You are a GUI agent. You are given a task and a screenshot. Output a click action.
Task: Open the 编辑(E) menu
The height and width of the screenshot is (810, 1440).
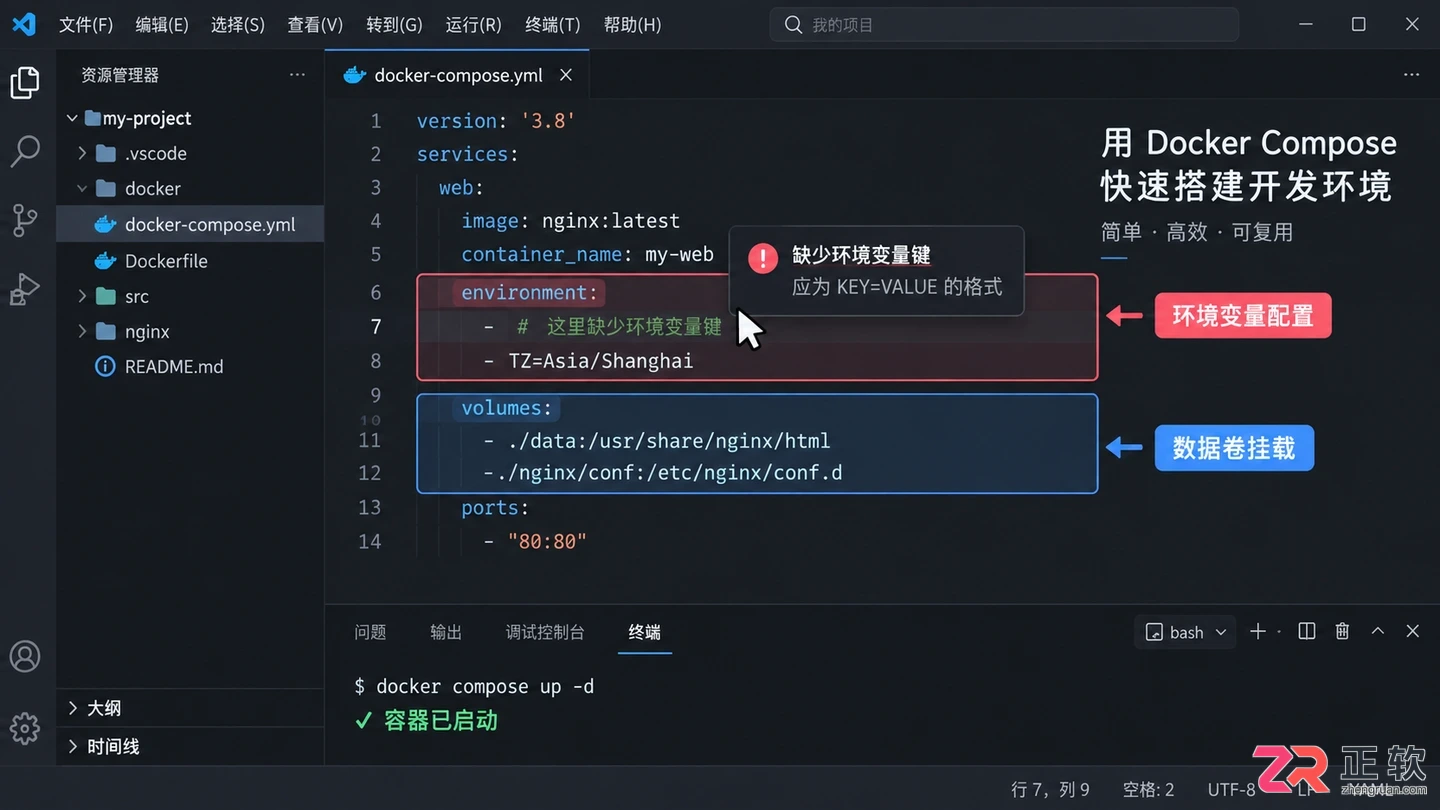(x=162, y=25)
